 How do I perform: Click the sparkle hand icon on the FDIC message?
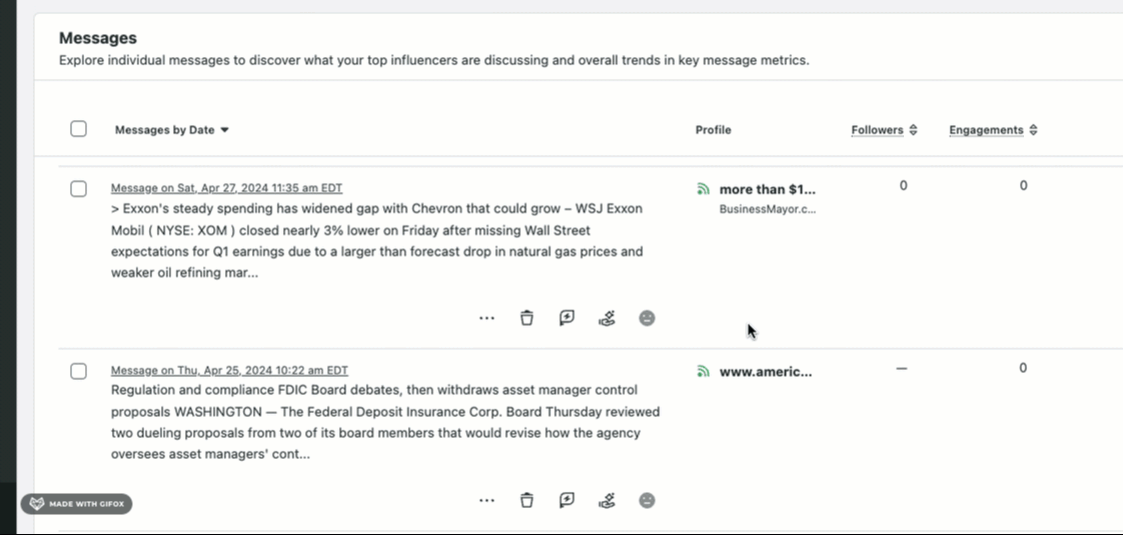click(607, 500)
